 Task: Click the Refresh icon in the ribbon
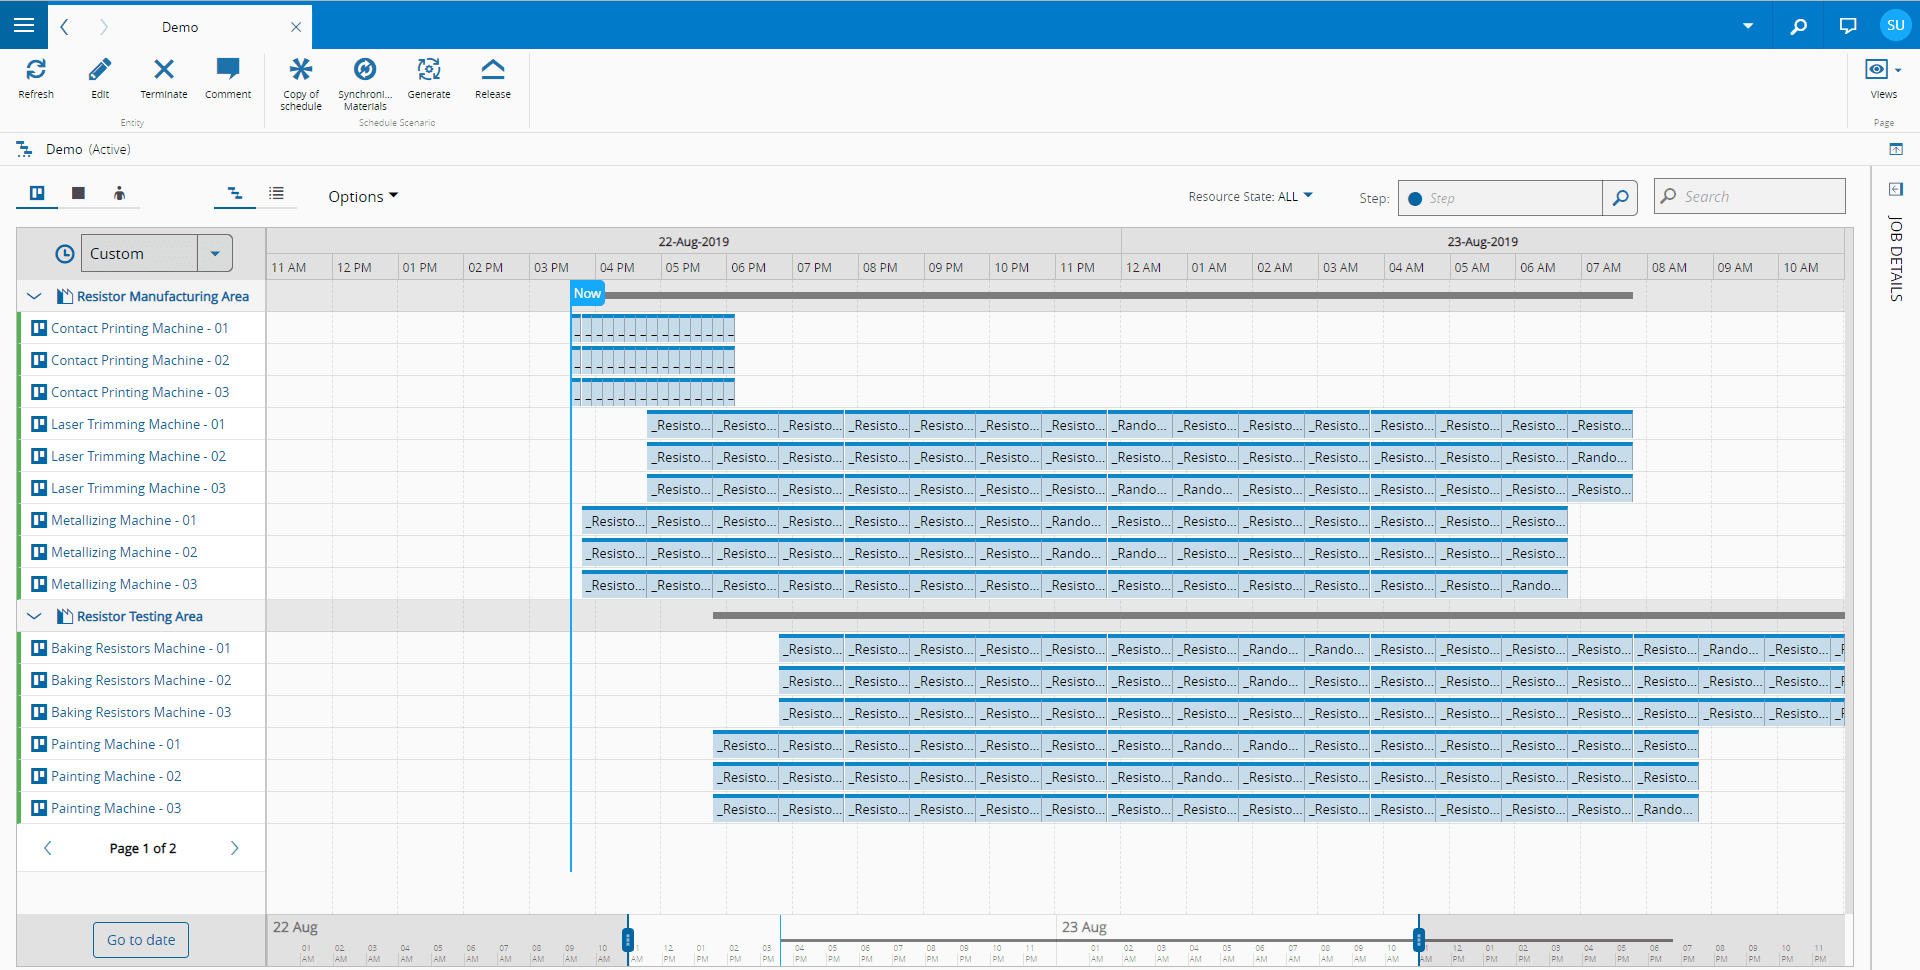pos(36,70)
